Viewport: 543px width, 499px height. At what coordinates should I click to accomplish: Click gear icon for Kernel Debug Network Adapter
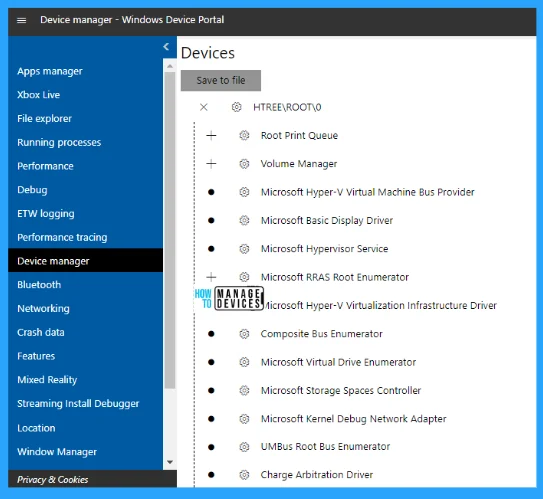[x=244, y=419]
